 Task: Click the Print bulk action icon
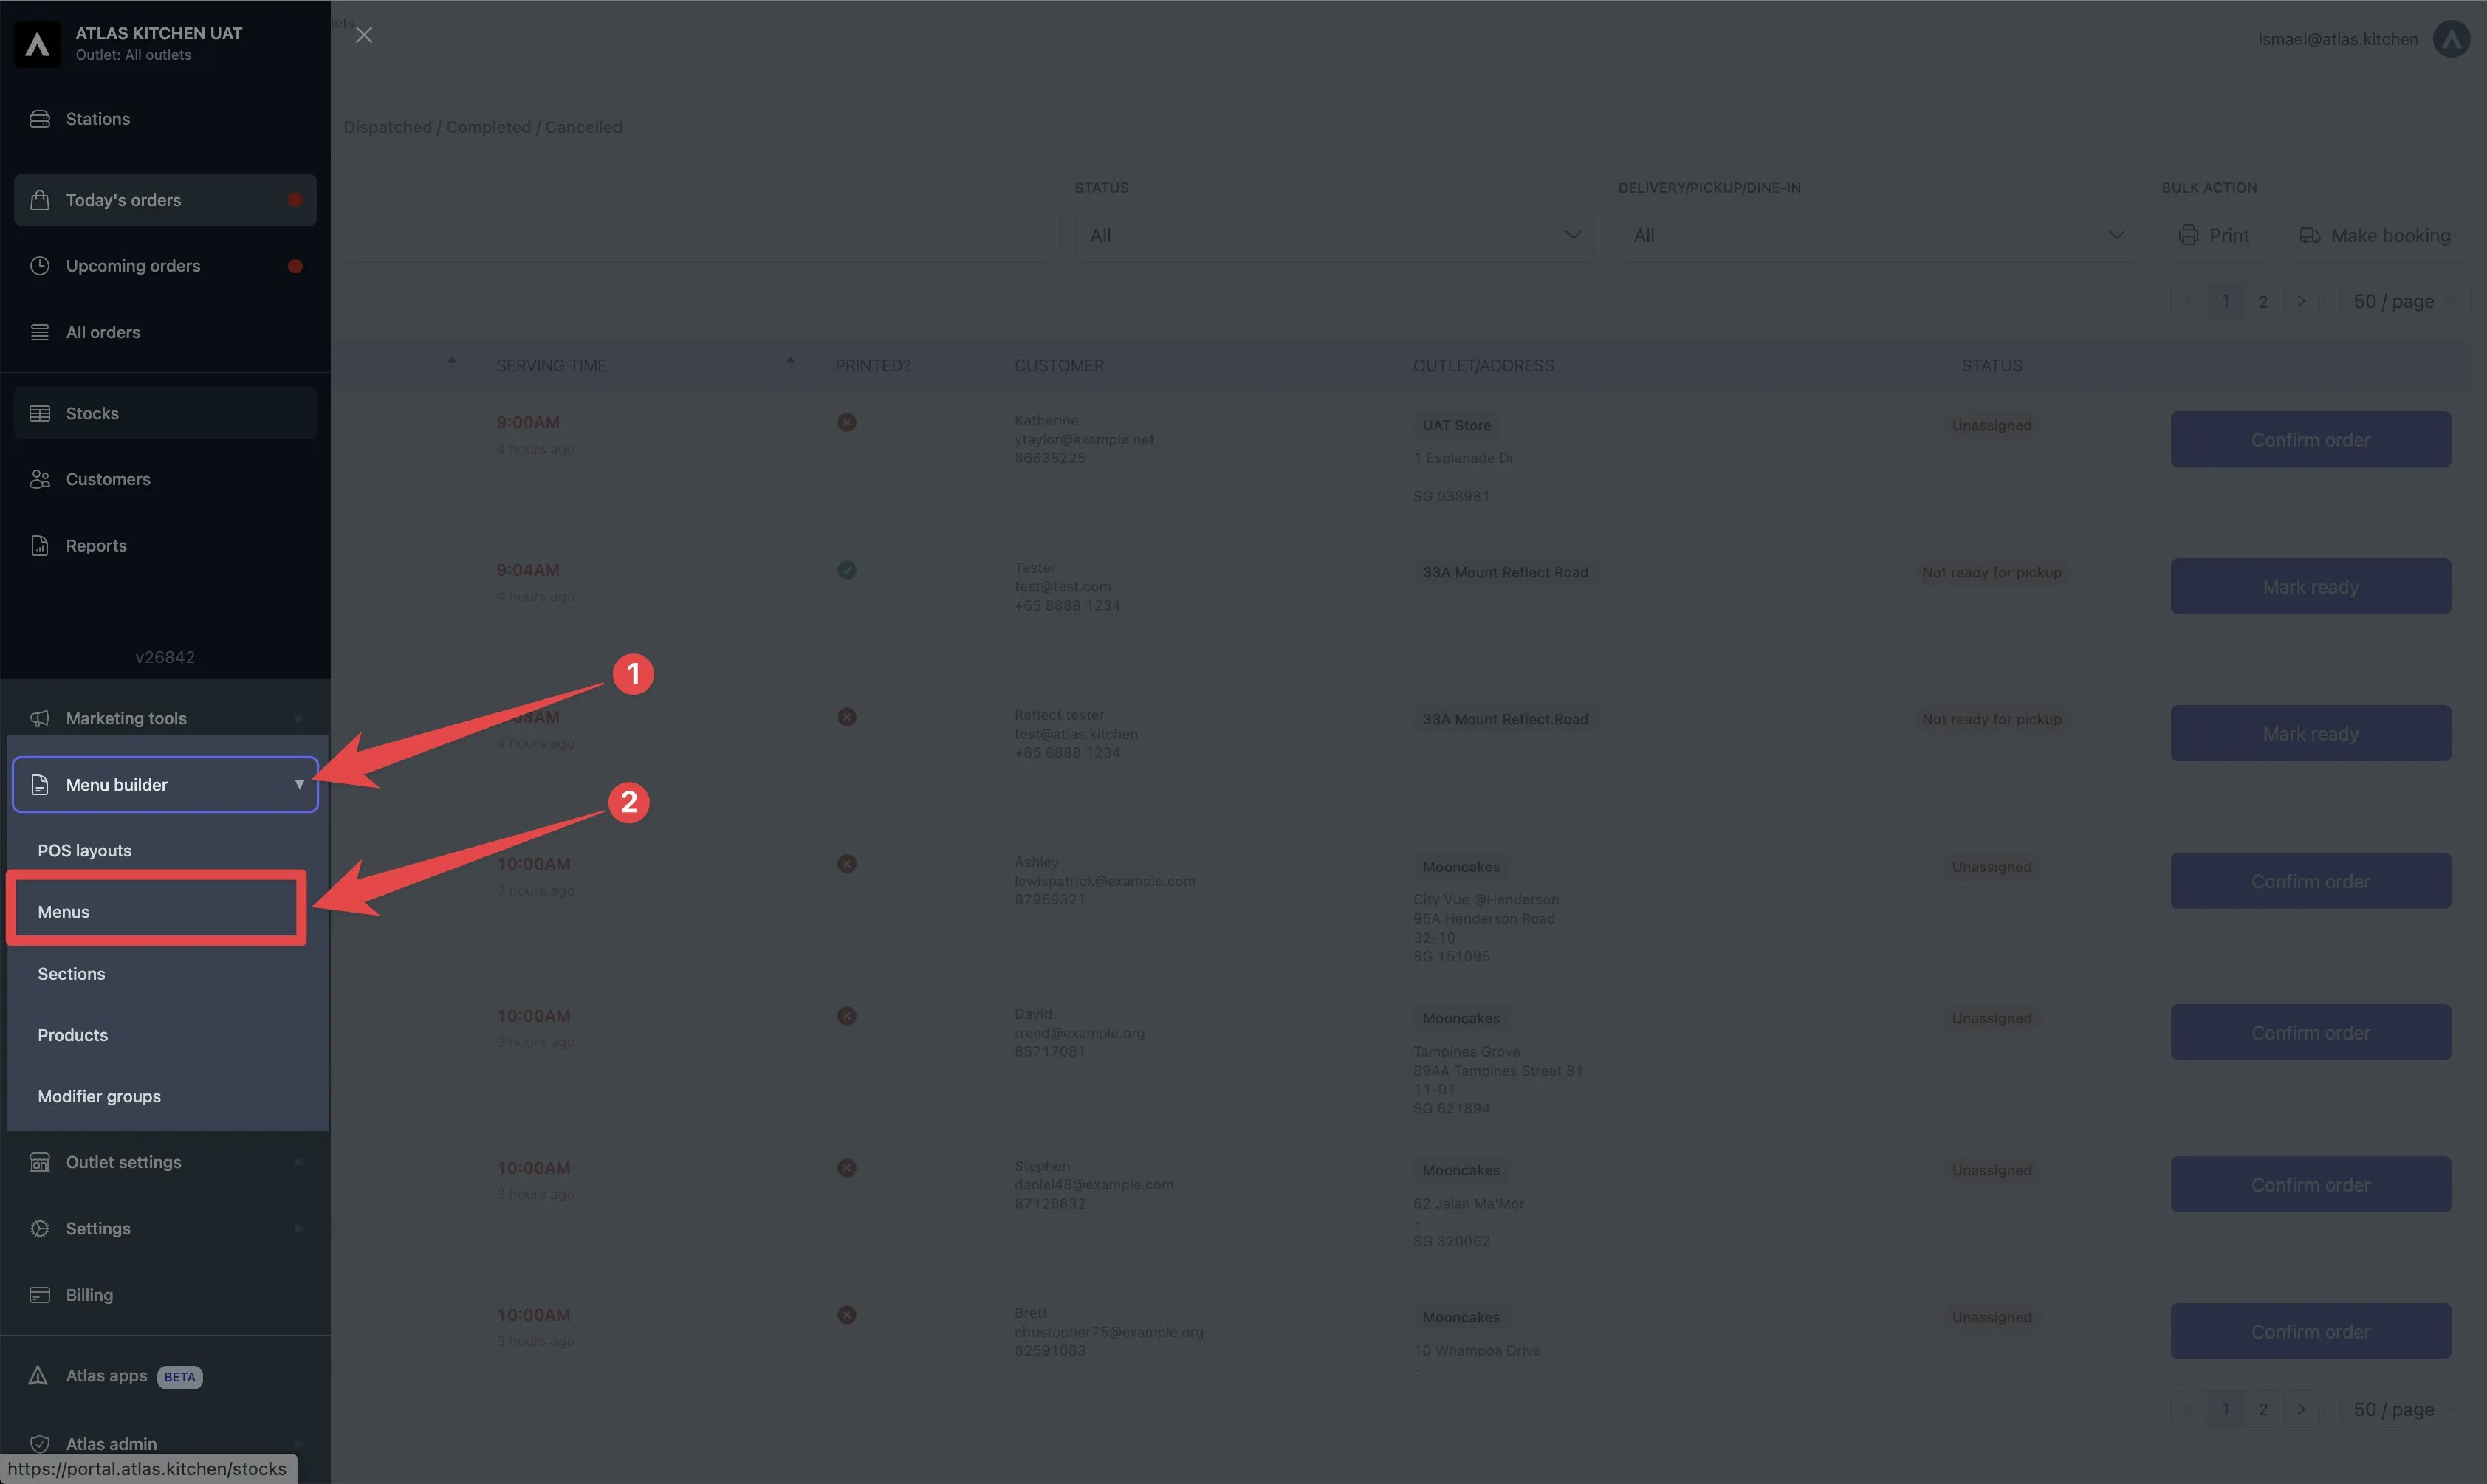[x=2190, y=235]
